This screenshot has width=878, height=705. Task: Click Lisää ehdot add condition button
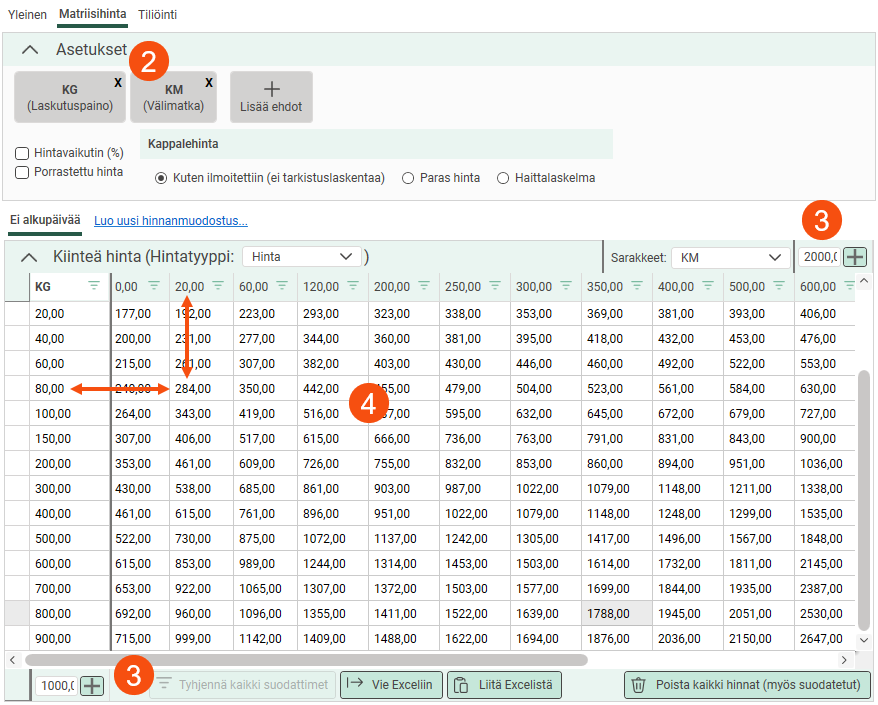271,97
